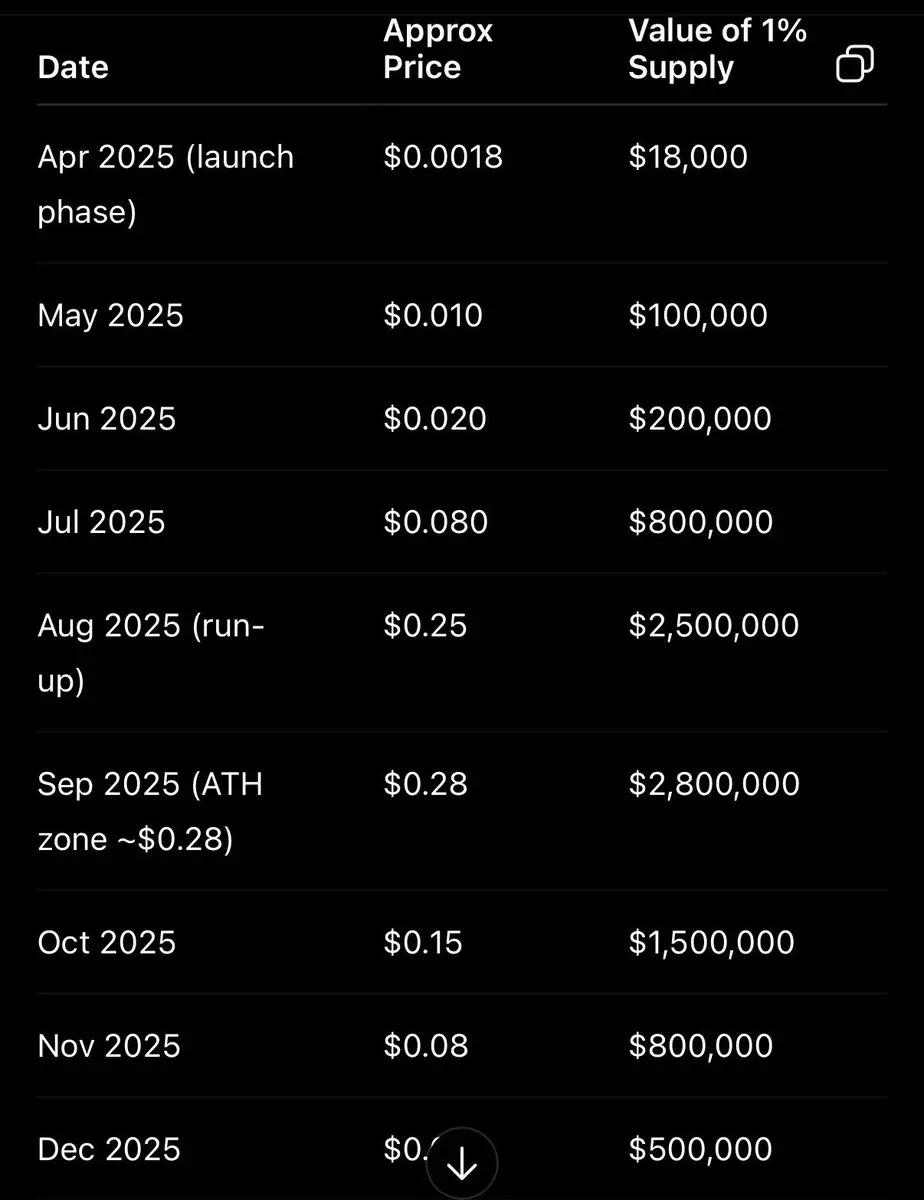Select the Jun 2025 row label
Image resolution: width=924 pixels, height=1200 pixels.
tap(107, 418)
